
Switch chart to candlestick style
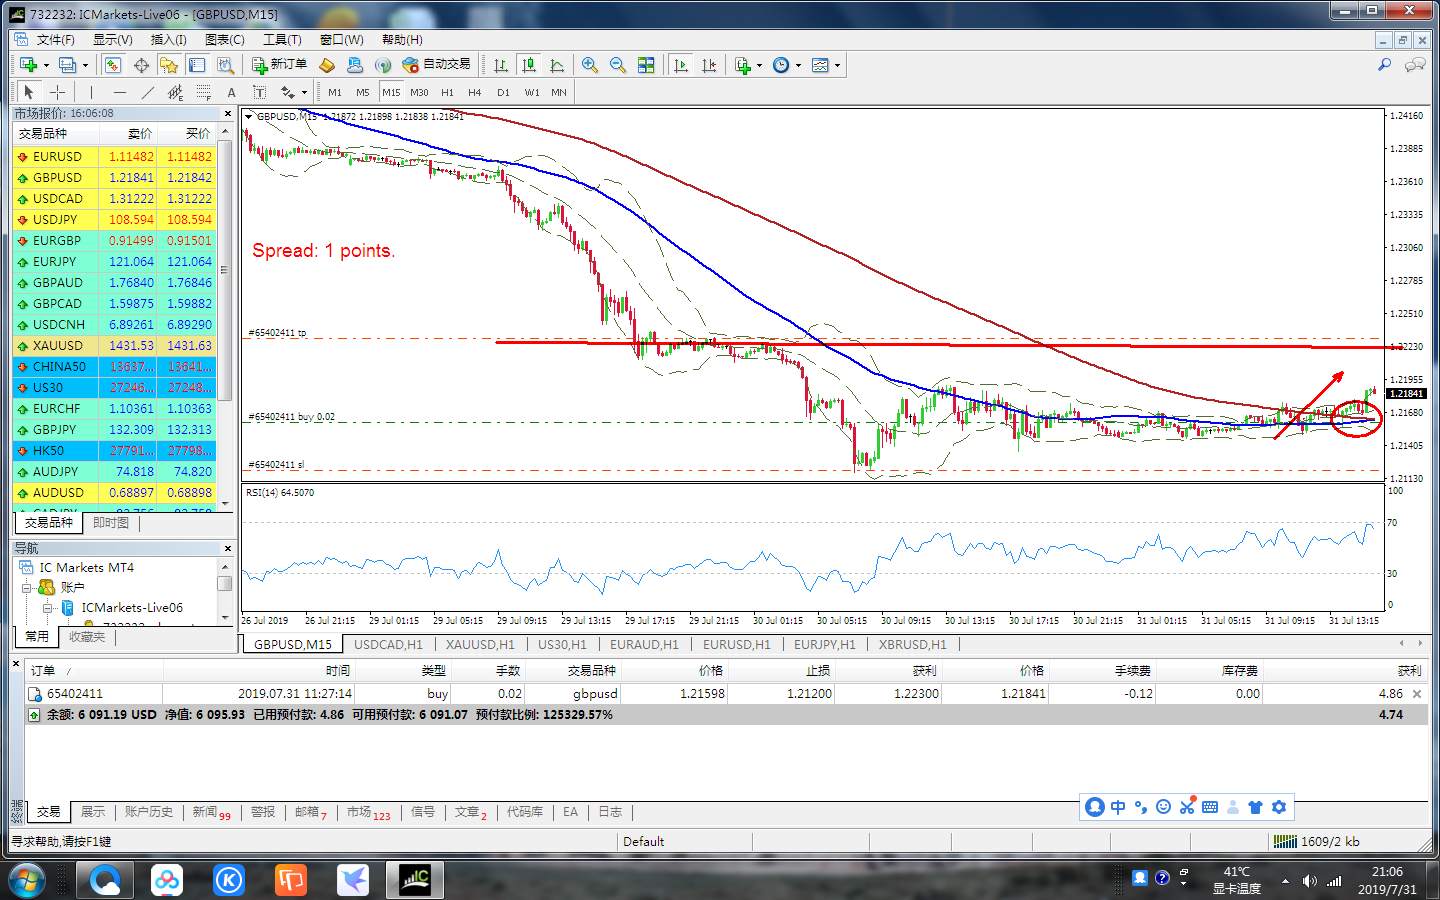pyautogui.click(x=529, y=65)
